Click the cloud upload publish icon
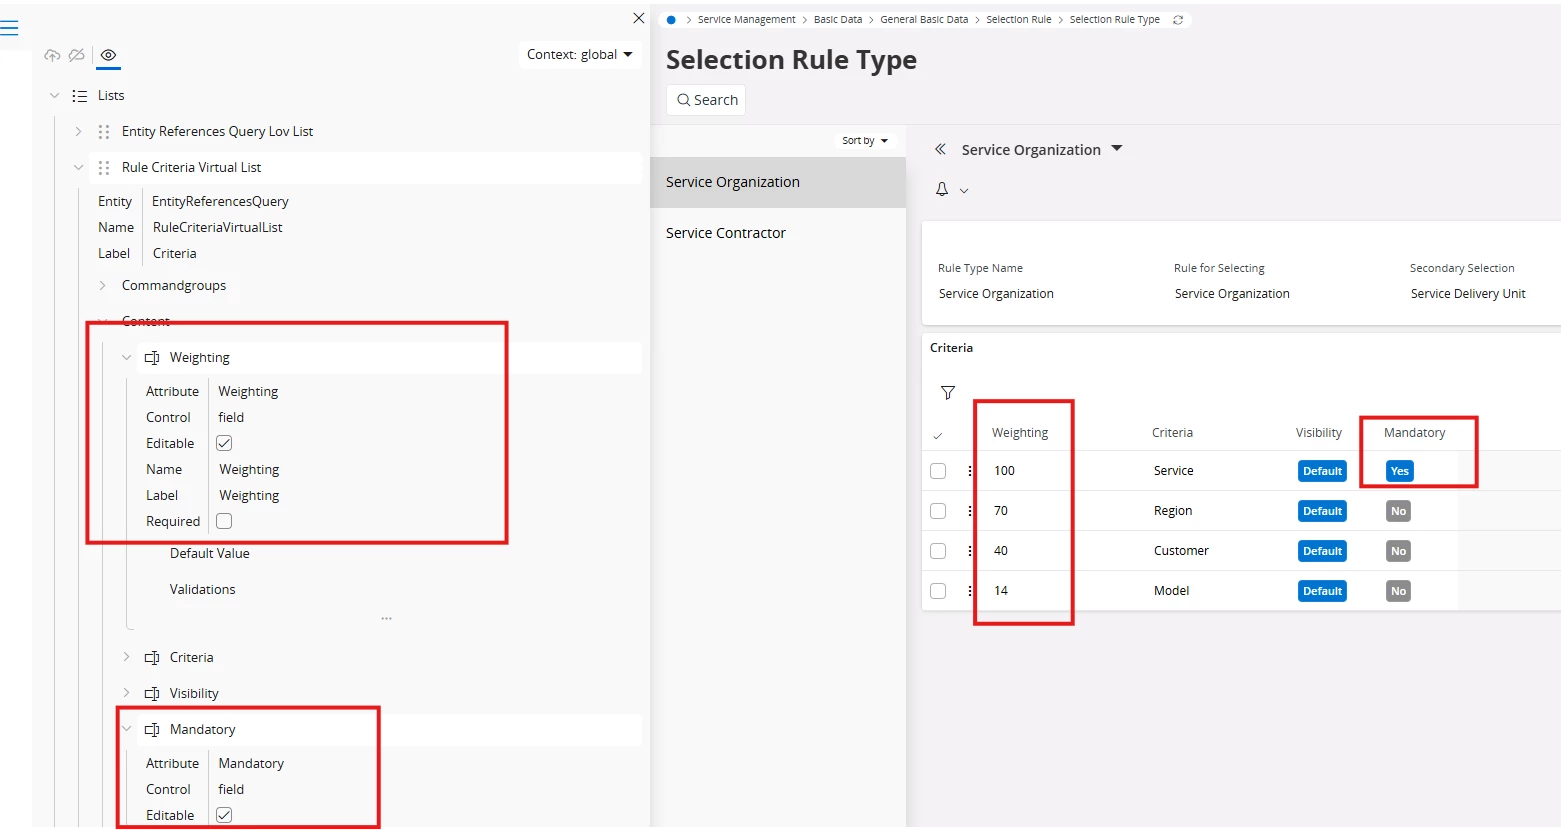This screenshot has height=830, width=1561. [52, 56]
